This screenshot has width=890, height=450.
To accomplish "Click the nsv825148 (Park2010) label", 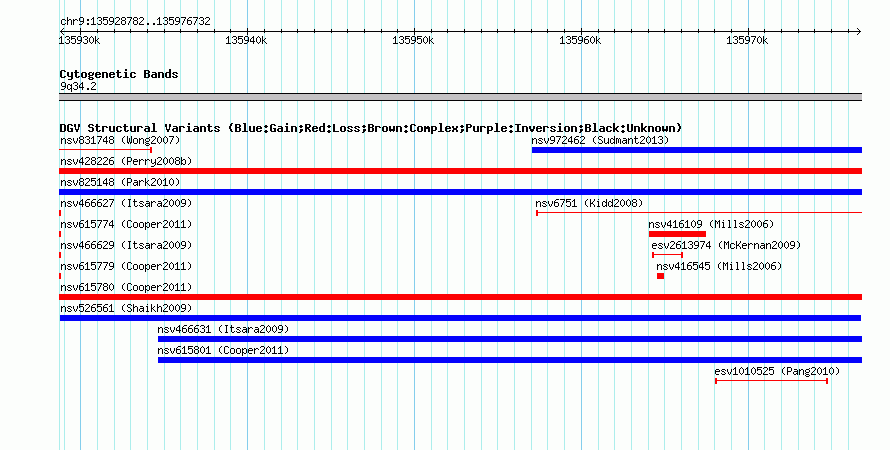I will (120, 182).
